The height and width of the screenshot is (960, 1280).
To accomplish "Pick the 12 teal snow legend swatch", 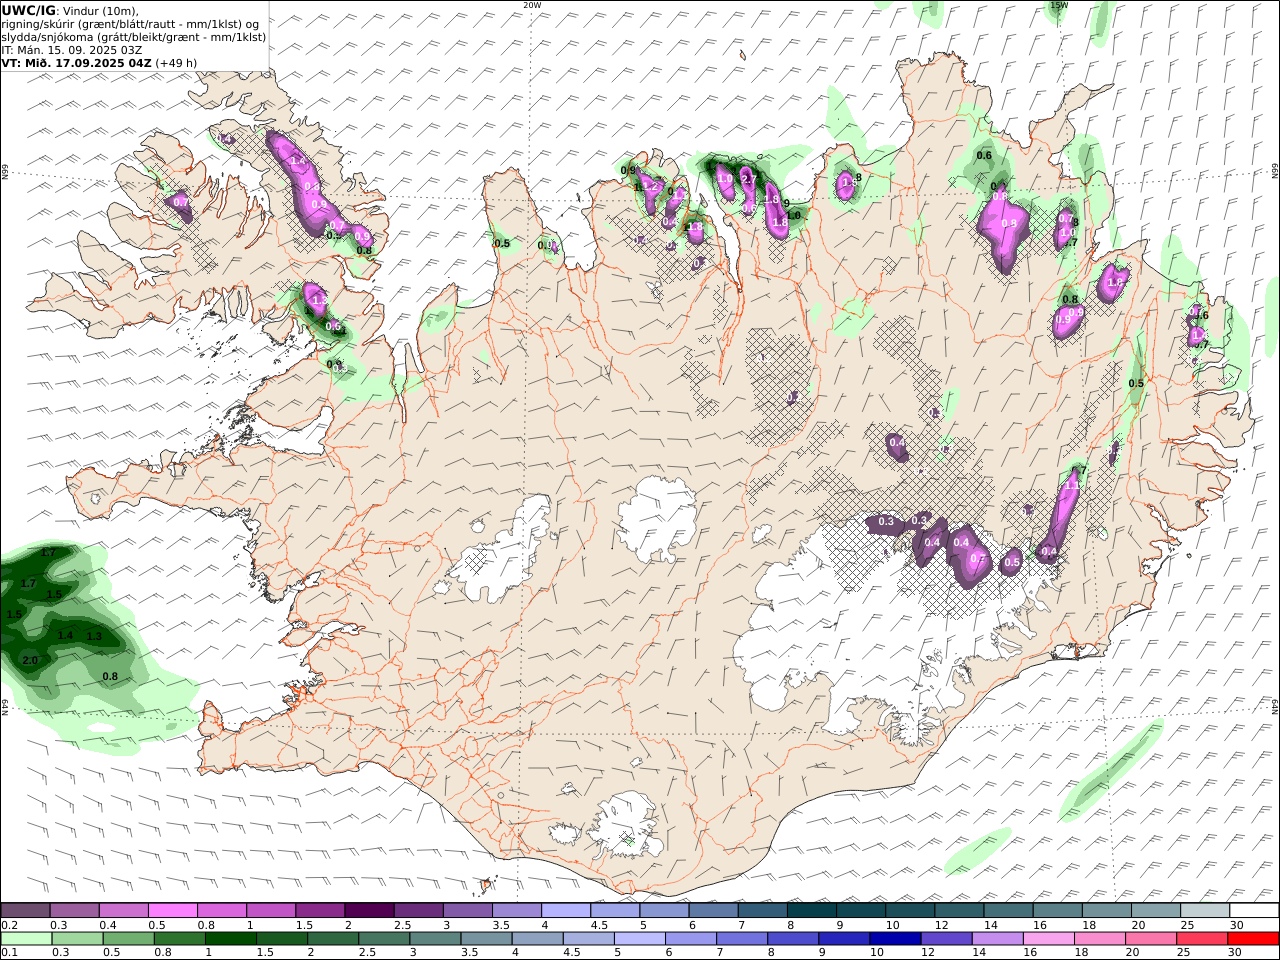I will point(959,910).
